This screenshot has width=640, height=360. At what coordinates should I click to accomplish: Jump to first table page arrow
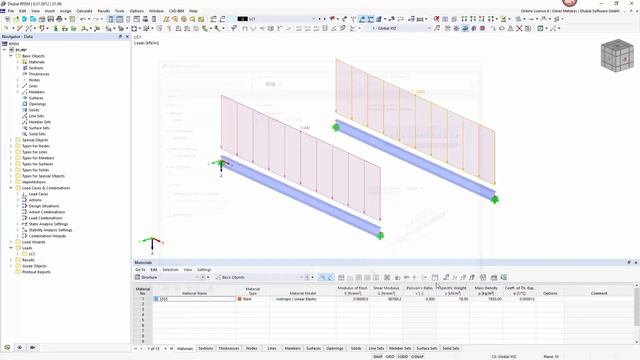click(136, 349)
